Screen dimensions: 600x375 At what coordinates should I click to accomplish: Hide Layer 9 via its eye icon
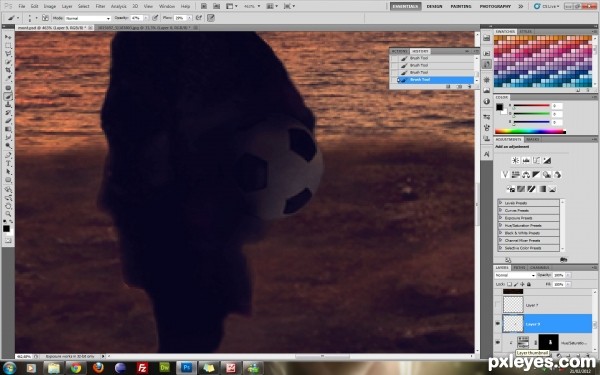[x=497, y=324]
